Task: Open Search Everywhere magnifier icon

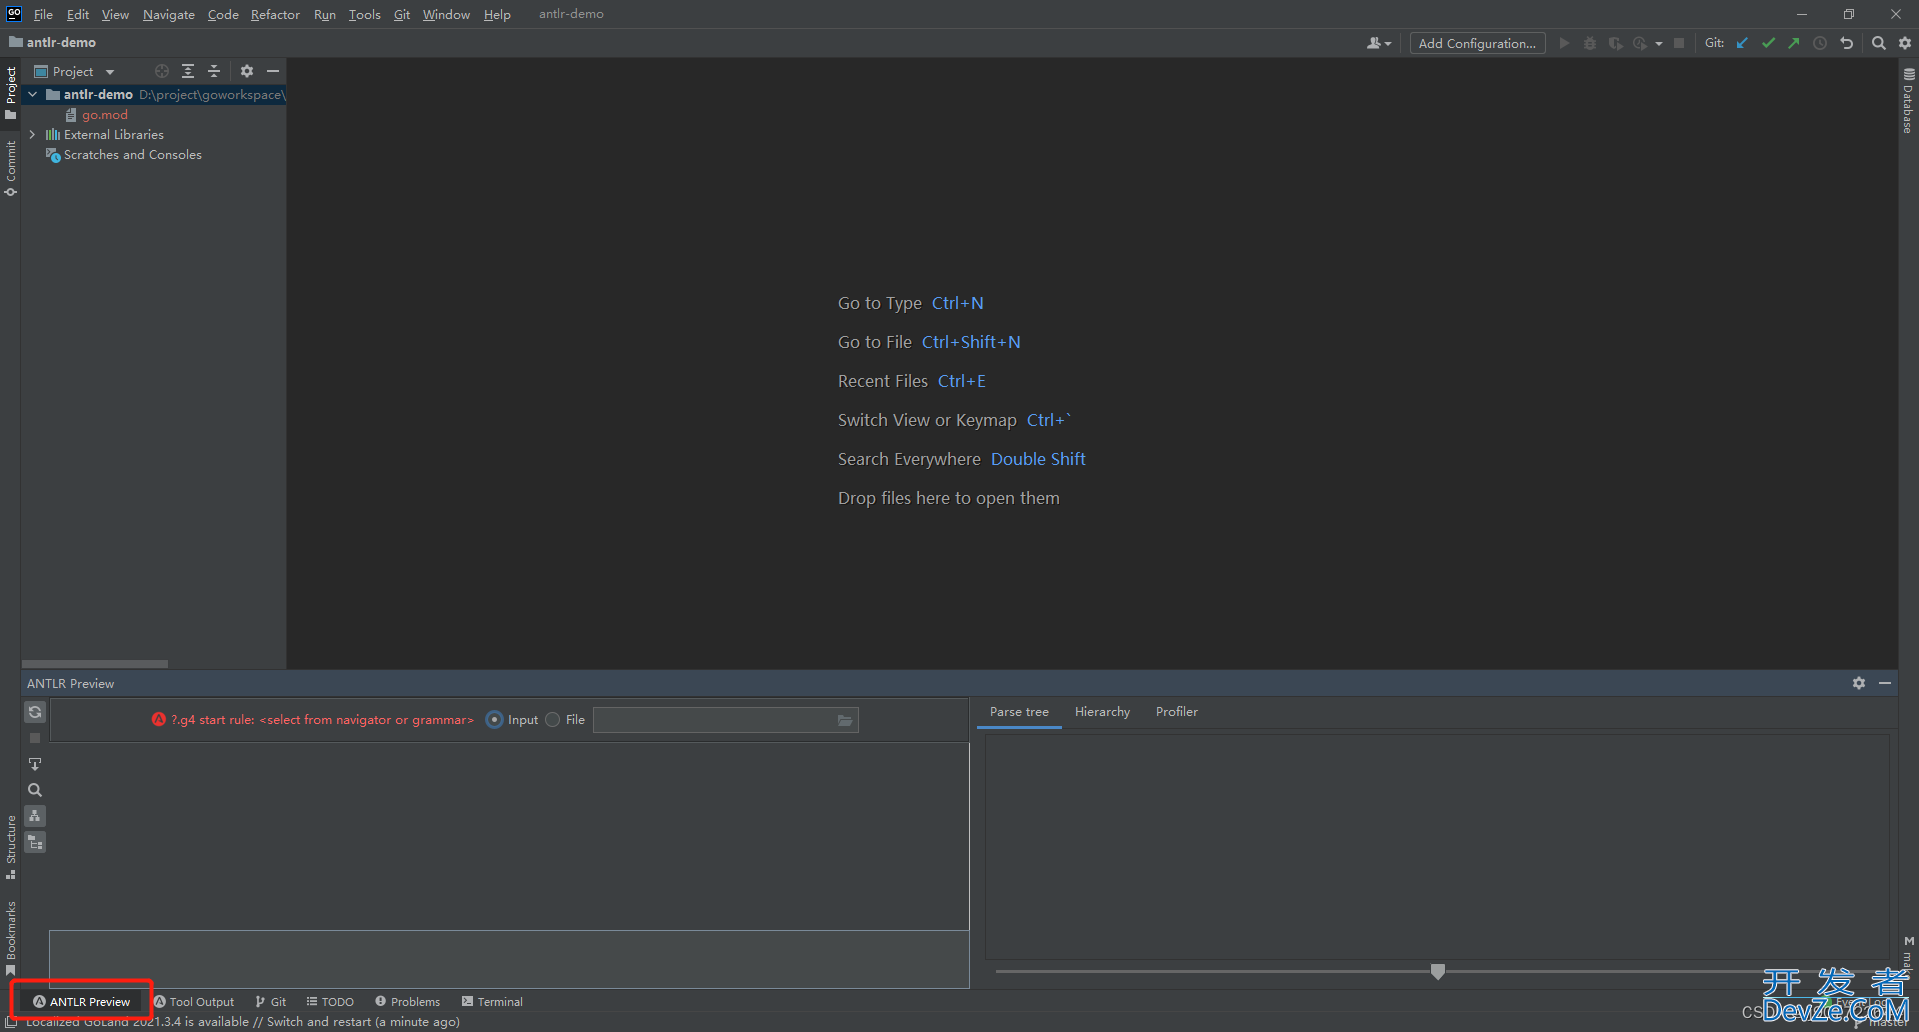Action: click(1879, 43)
